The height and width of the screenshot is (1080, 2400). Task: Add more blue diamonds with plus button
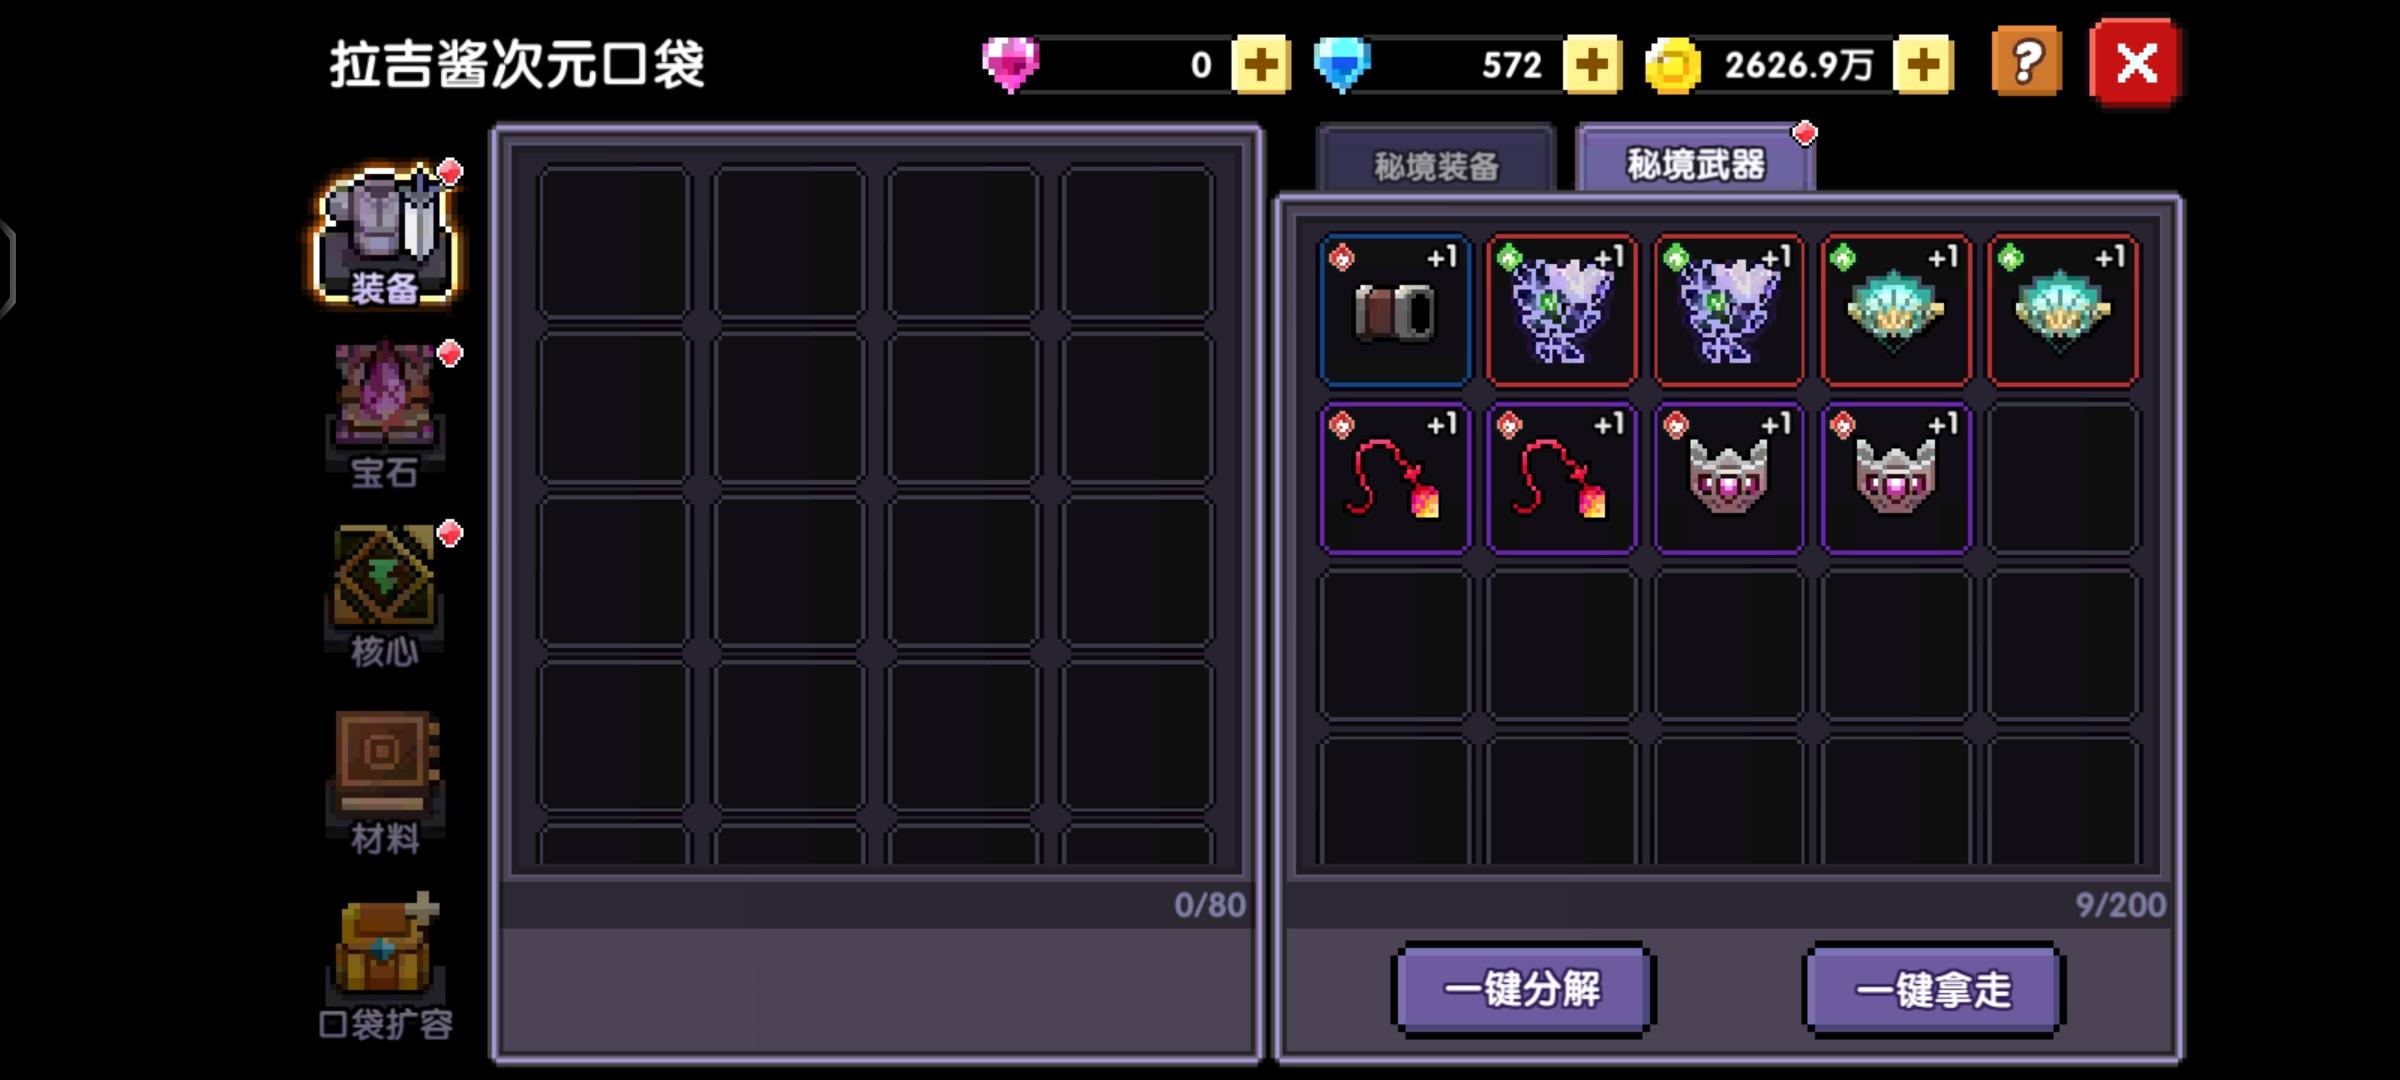point(1591,65)
